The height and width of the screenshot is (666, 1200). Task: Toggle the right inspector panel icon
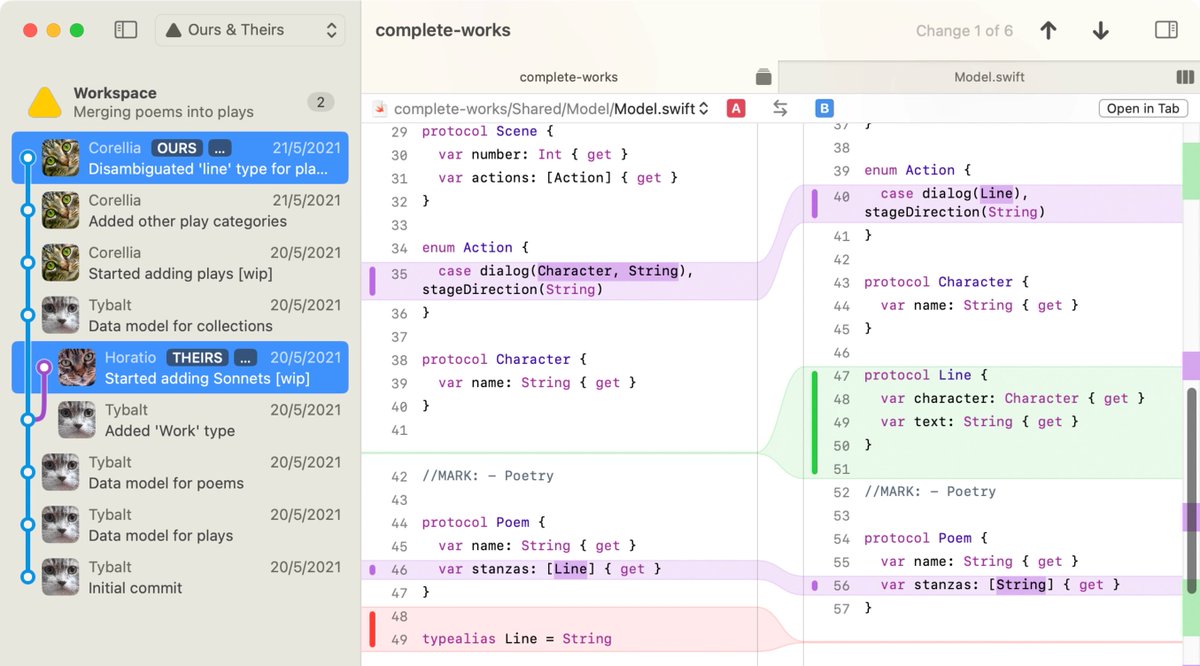pos(1166,30)
